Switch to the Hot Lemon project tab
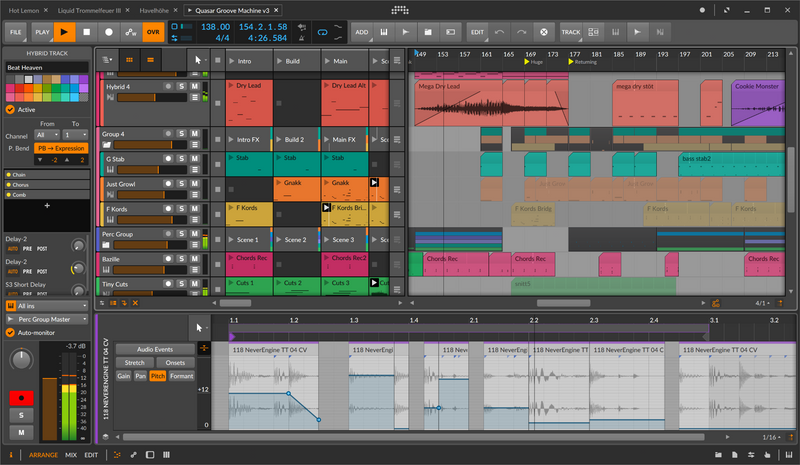 tap(24, 10)
